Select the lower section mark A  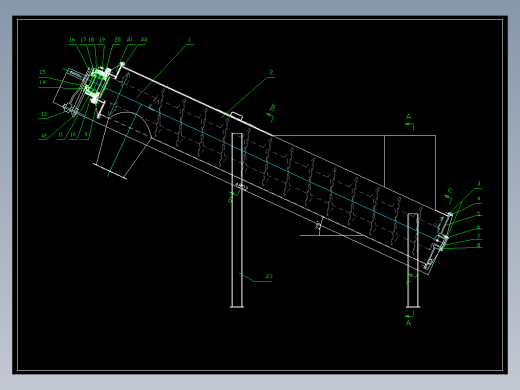tap(408, 323)
